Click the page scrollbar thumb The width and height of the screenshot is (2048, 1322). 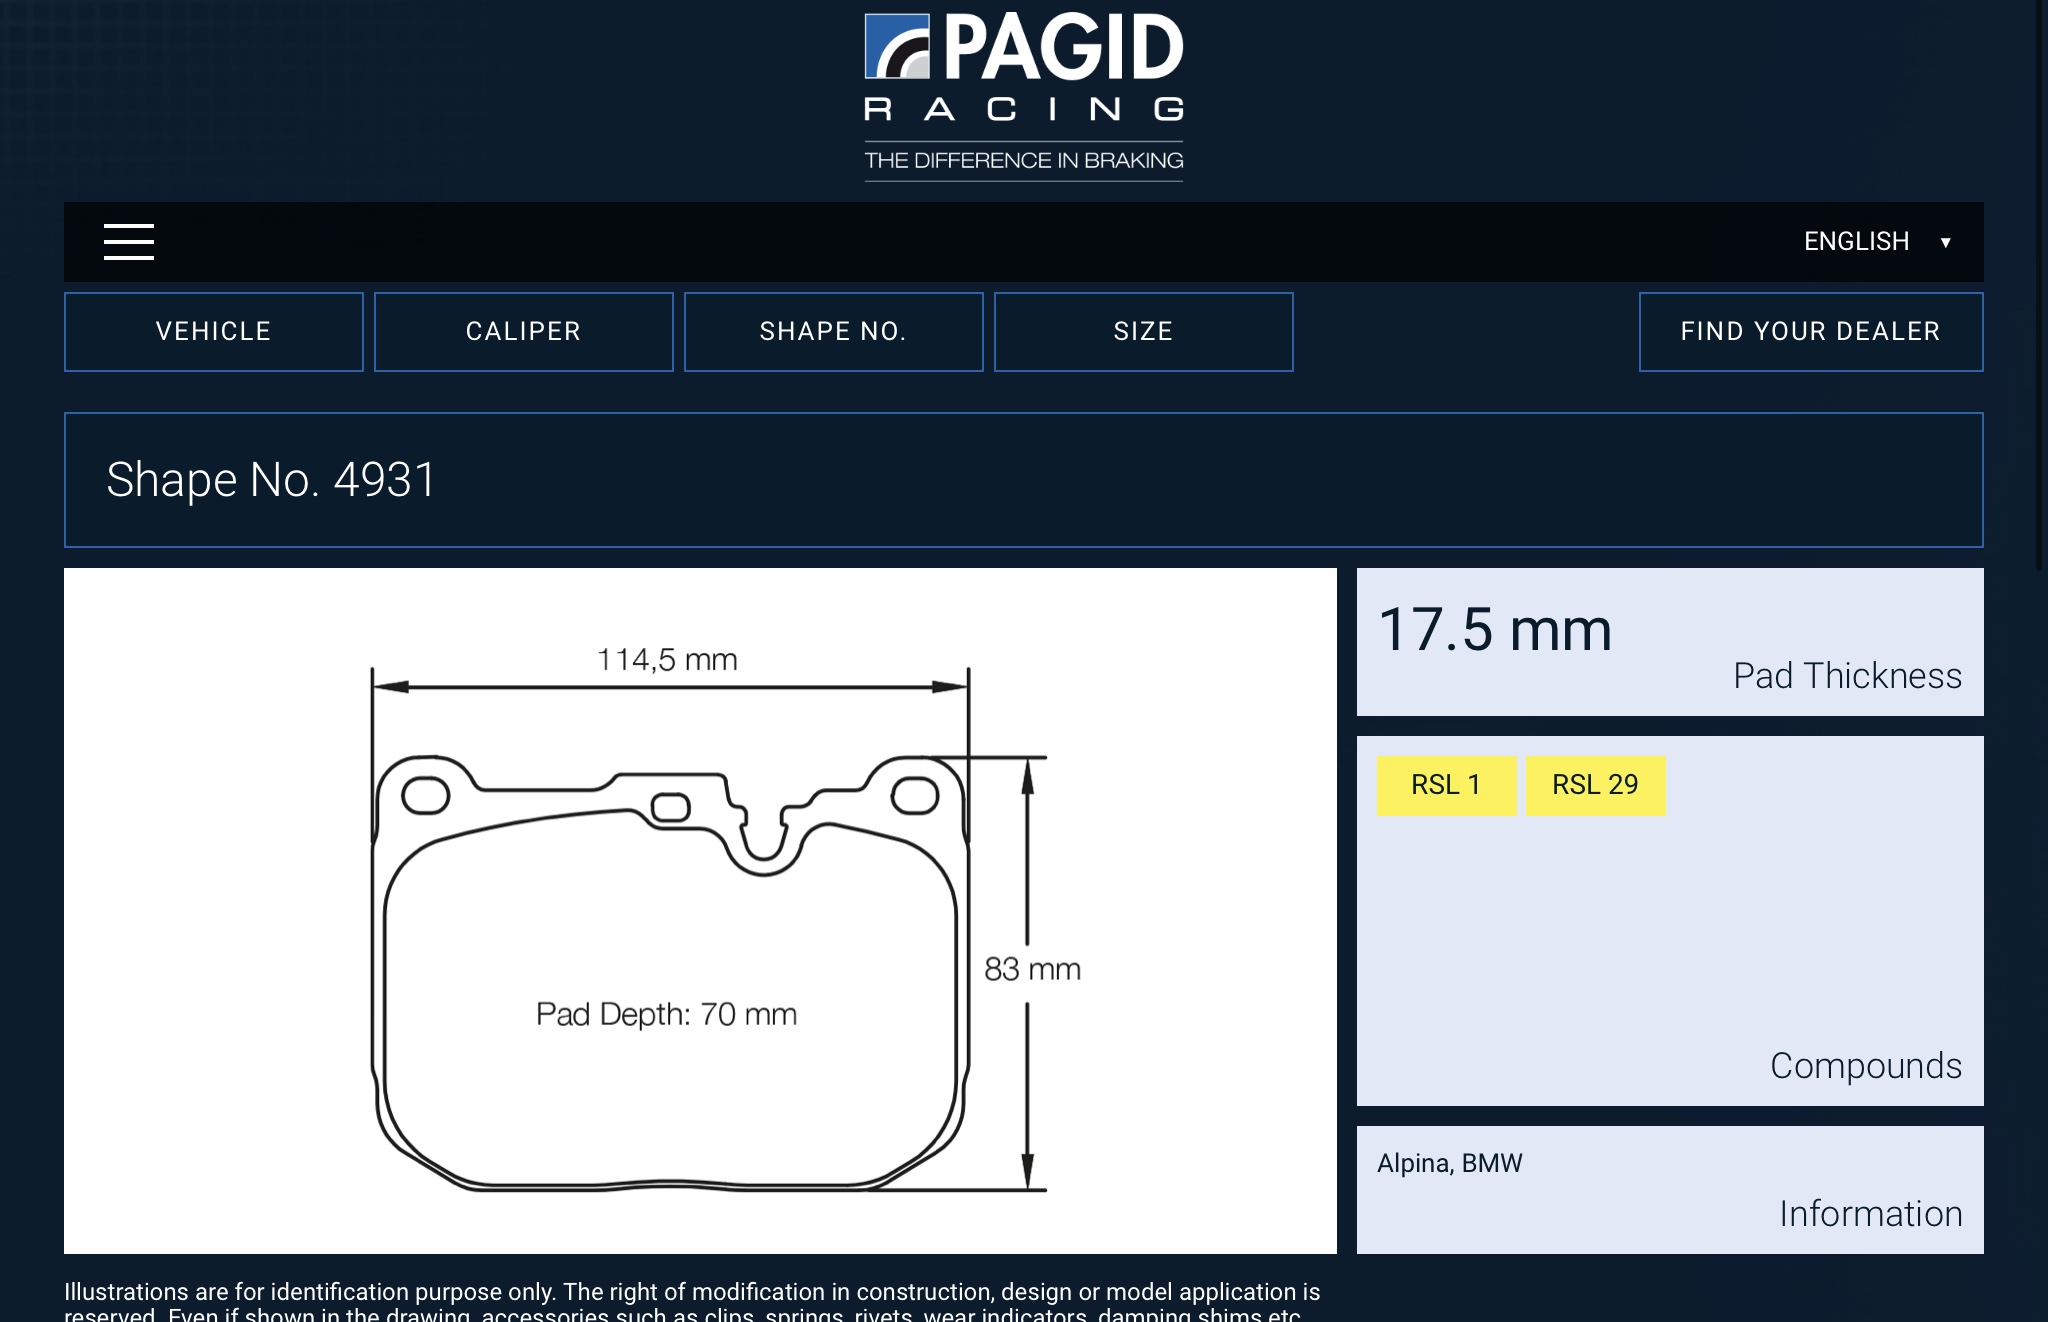coord(2041,285)
